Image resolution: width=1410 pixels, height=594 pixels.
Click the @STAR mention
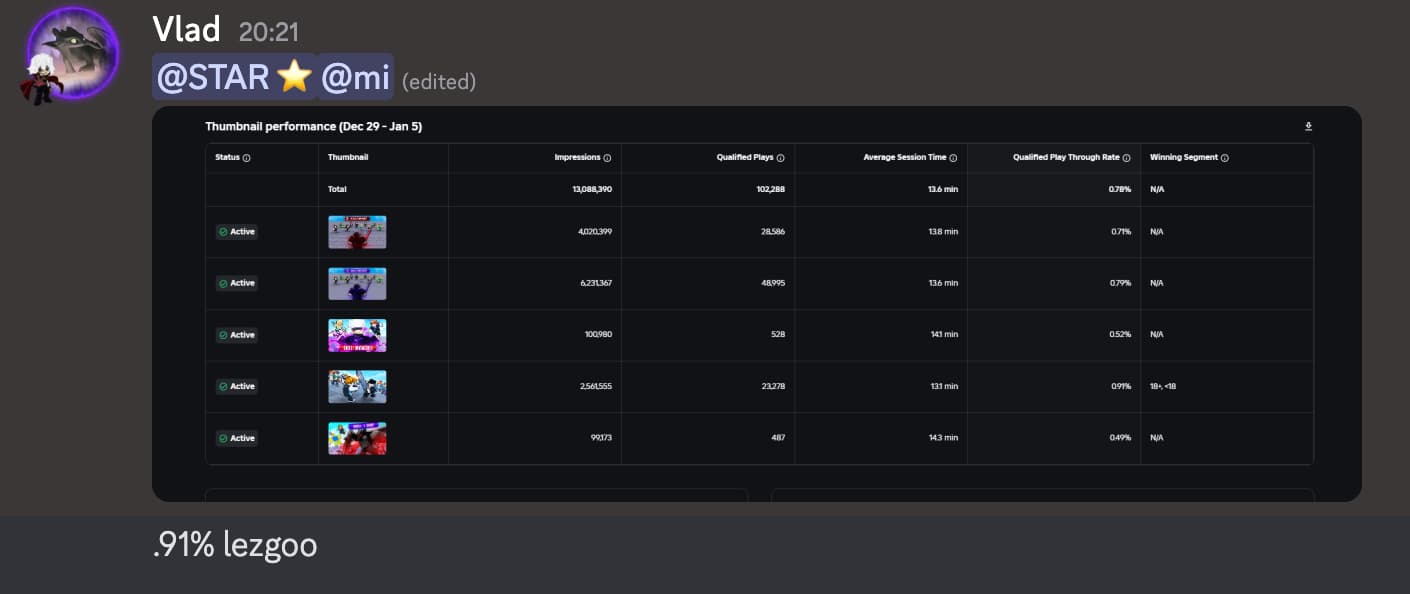pos(234,78)
